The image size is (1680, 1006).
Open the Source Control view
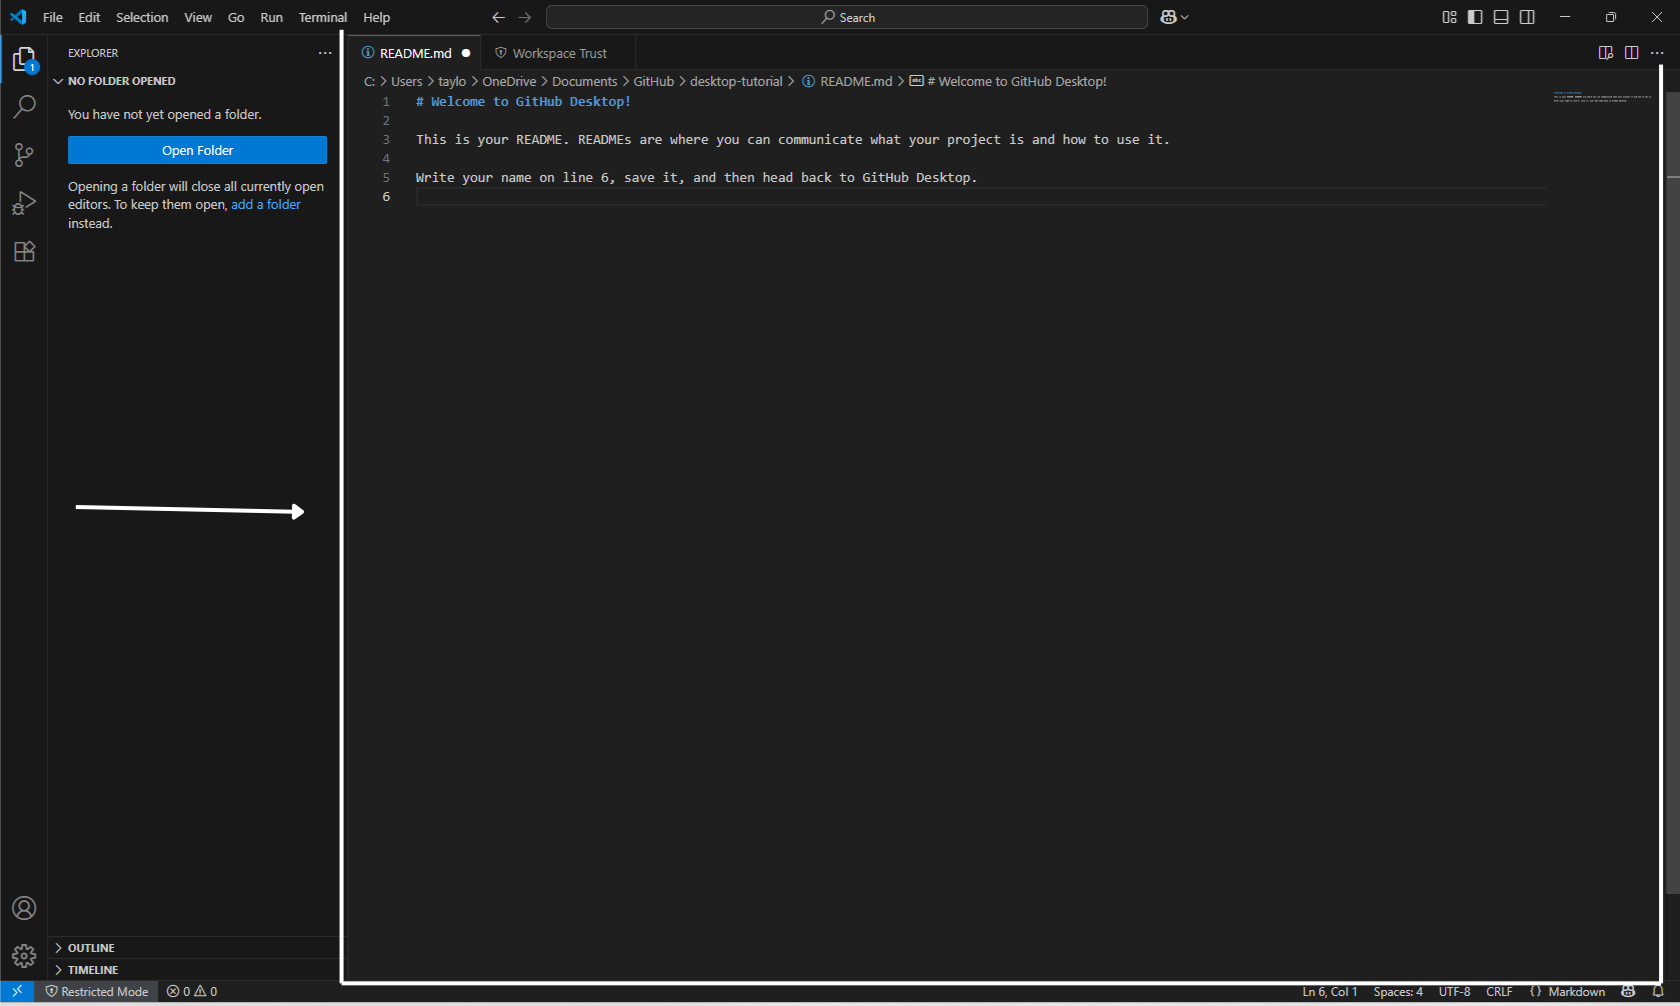(24, 154)
